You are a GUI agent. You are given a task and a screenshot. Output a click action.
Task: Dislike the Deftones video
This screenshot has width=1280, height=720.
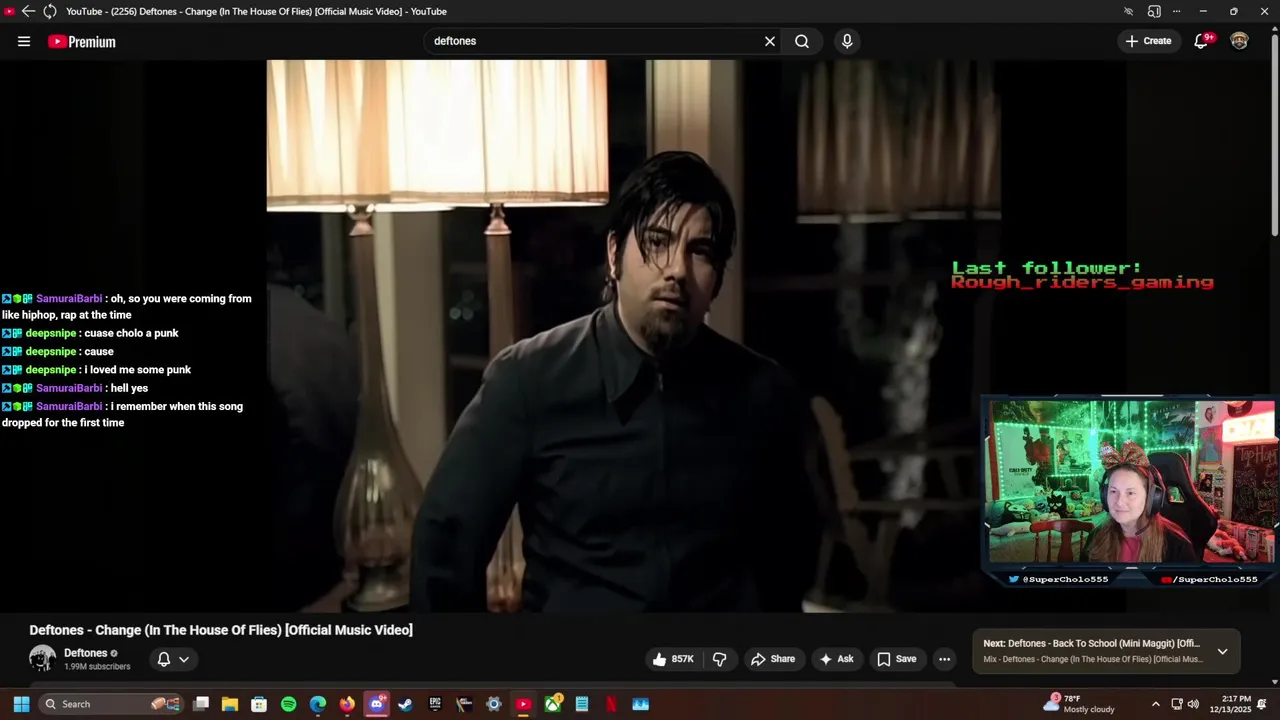(719, 659)
